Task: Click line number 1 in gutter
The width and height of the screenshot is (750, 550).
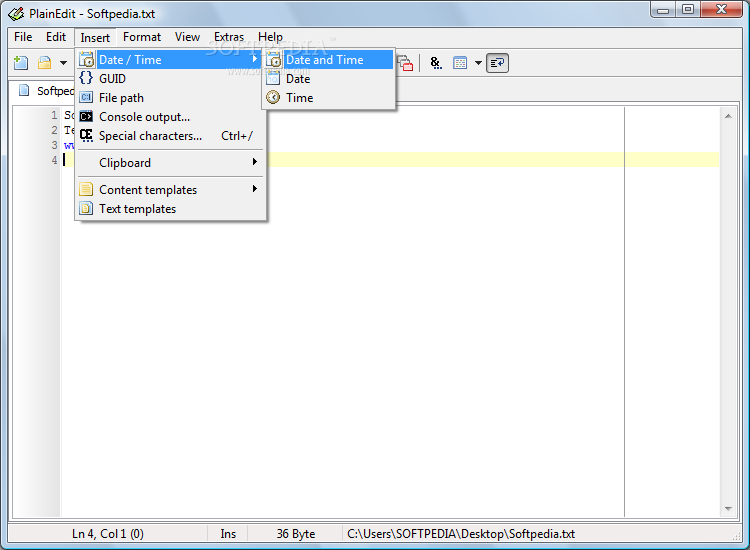Action: pyautogui.click(x=54, y=115)
